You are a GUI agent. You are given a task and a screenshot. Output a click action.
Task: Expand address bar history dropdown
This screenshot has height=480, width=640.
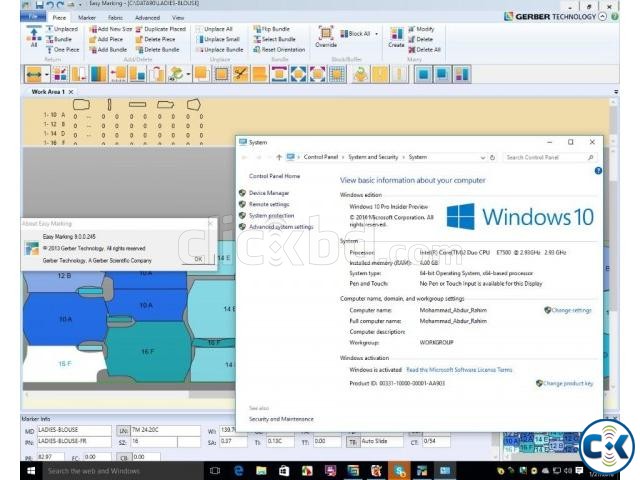coord(482,158)
